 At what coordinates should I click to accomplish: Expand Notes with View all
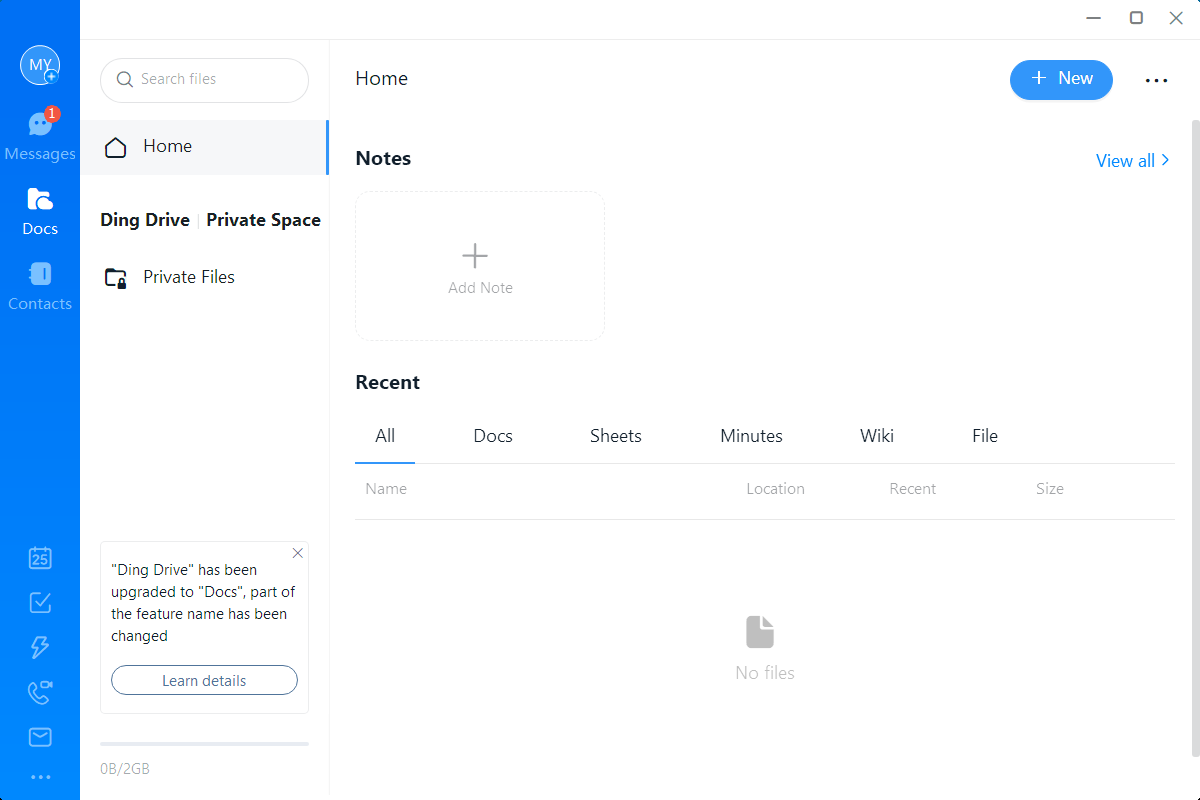[1132, 161]
